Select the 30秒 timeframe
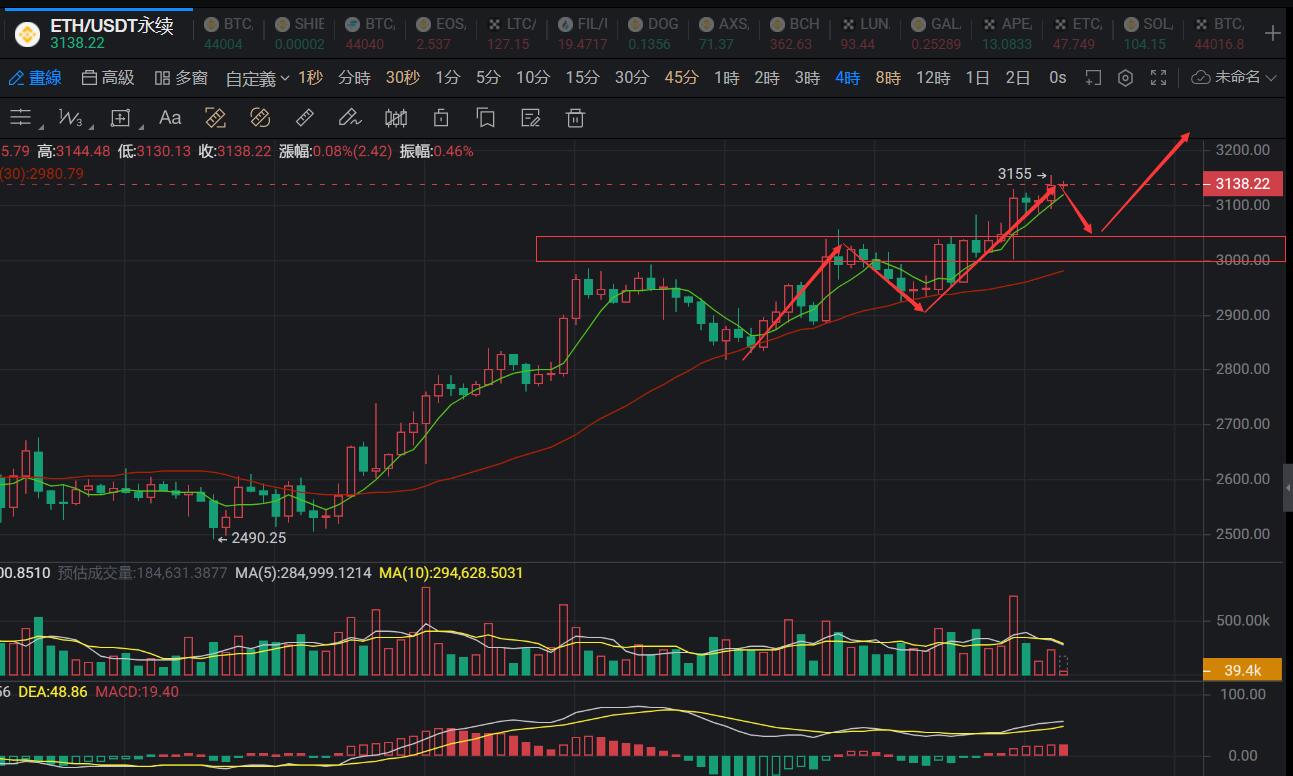Screen dimensions: 1293x776 click(x=402, y=78)
